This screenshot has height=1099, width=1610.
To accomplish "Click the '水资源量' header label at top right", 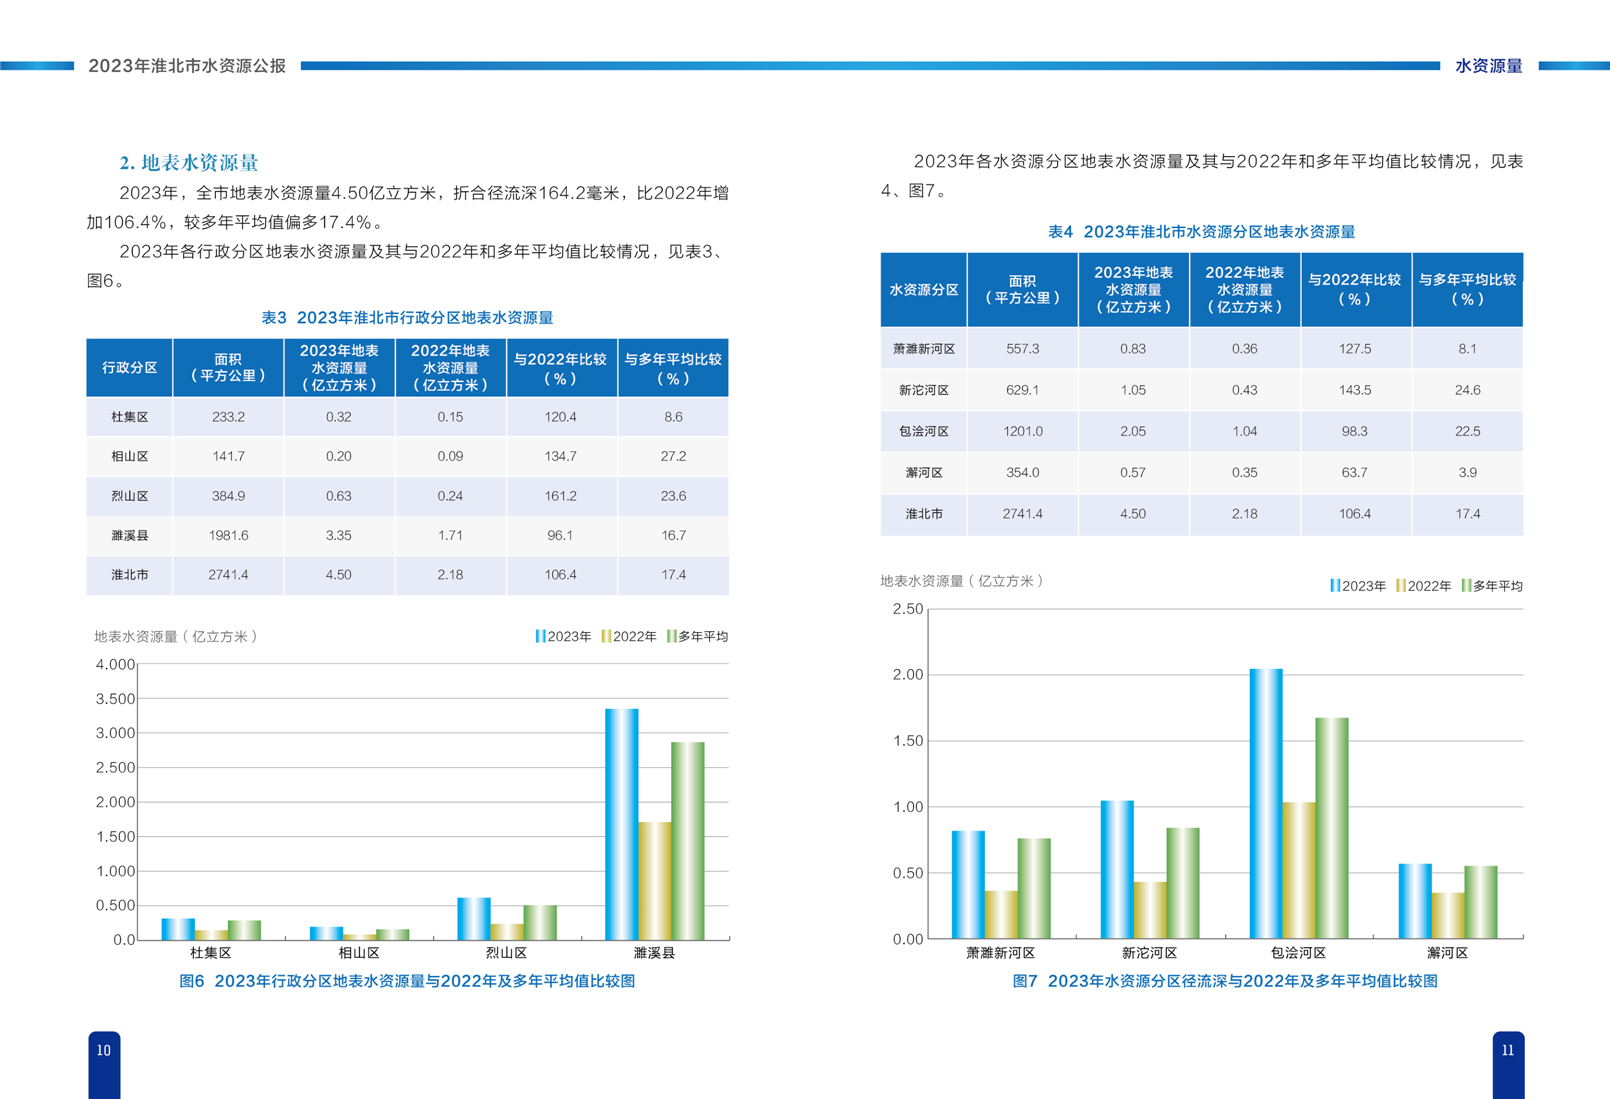I will (x=1488, y=66).
